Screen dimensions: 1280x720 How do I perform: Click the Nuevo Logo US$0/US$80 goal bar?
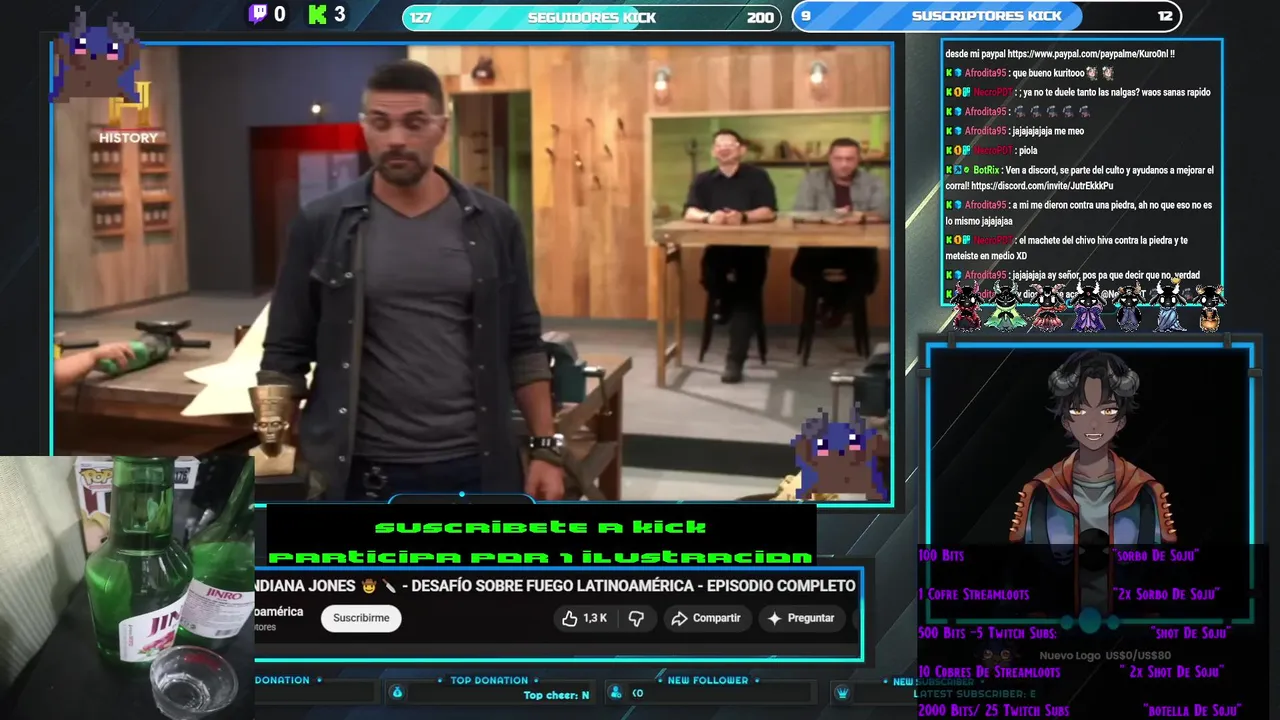1104,656
